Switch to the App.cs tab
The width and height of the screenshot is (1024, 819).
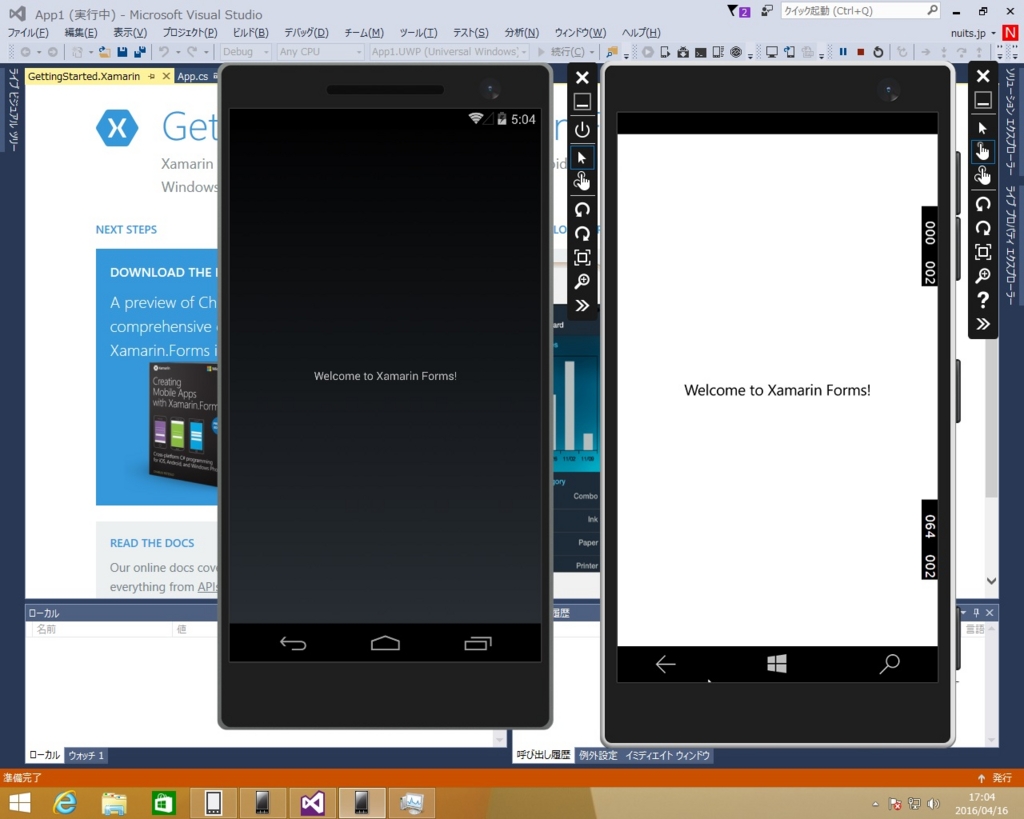tap(193, 76)
